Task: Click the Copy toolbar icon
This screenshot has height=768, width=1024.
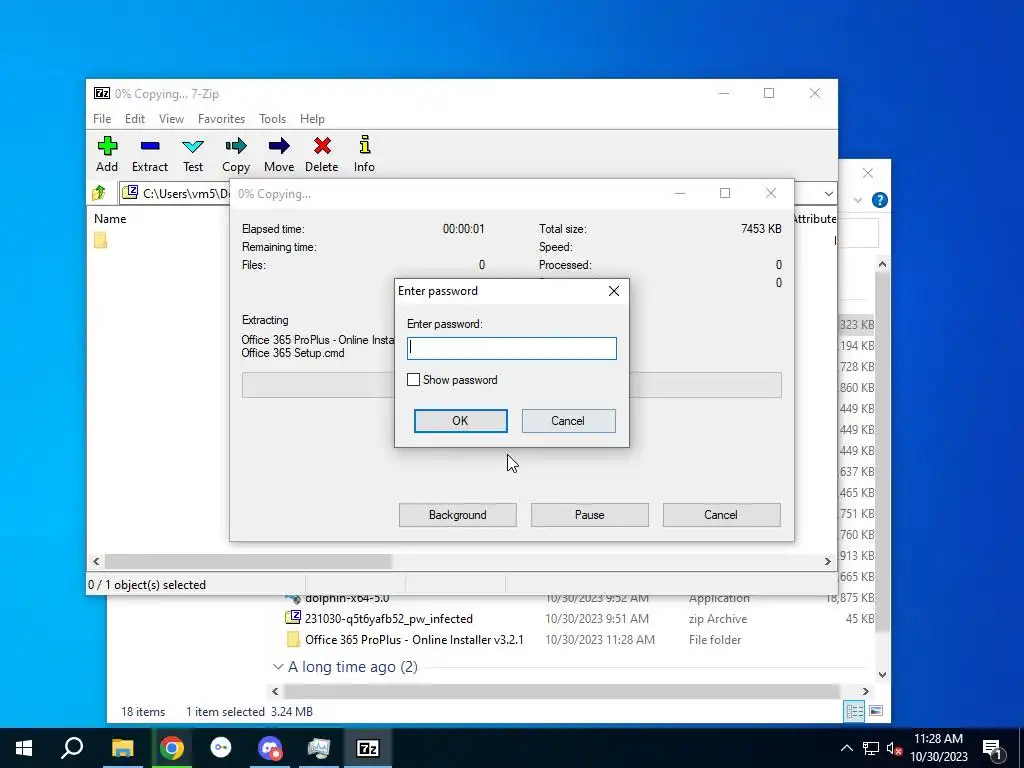Action: 236,154
